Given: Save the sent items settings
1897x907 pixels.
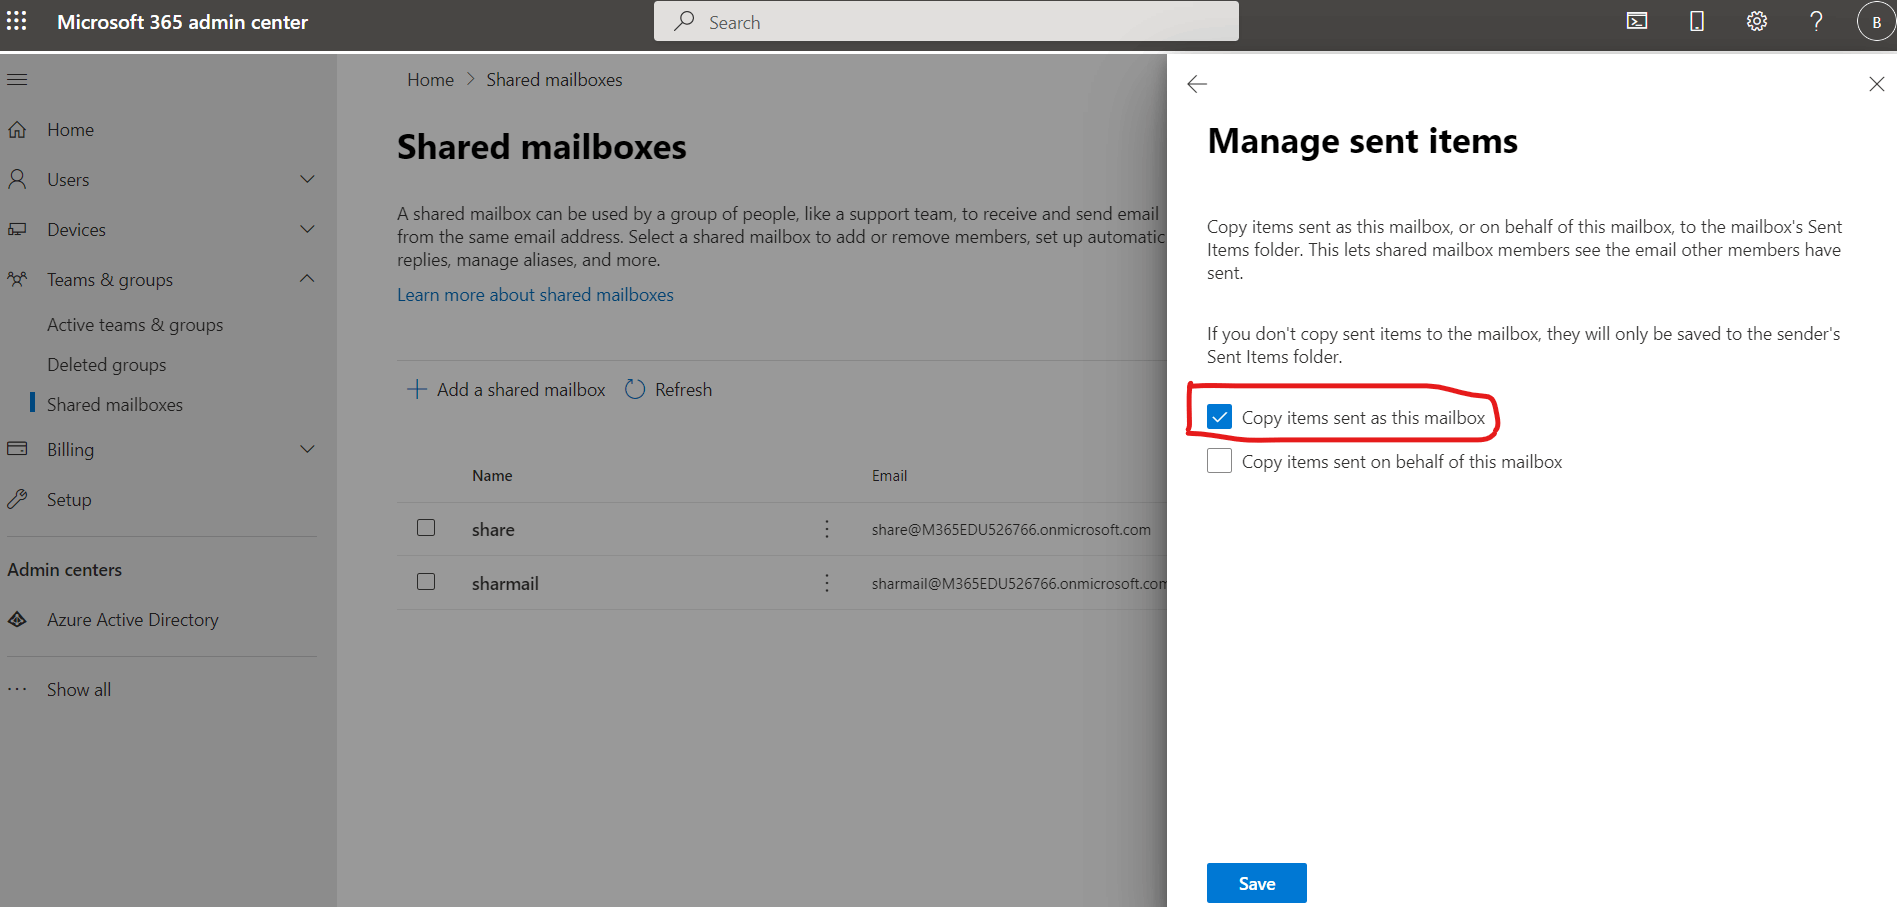Looking at the screenshot, I should (x=1257, y=883).
